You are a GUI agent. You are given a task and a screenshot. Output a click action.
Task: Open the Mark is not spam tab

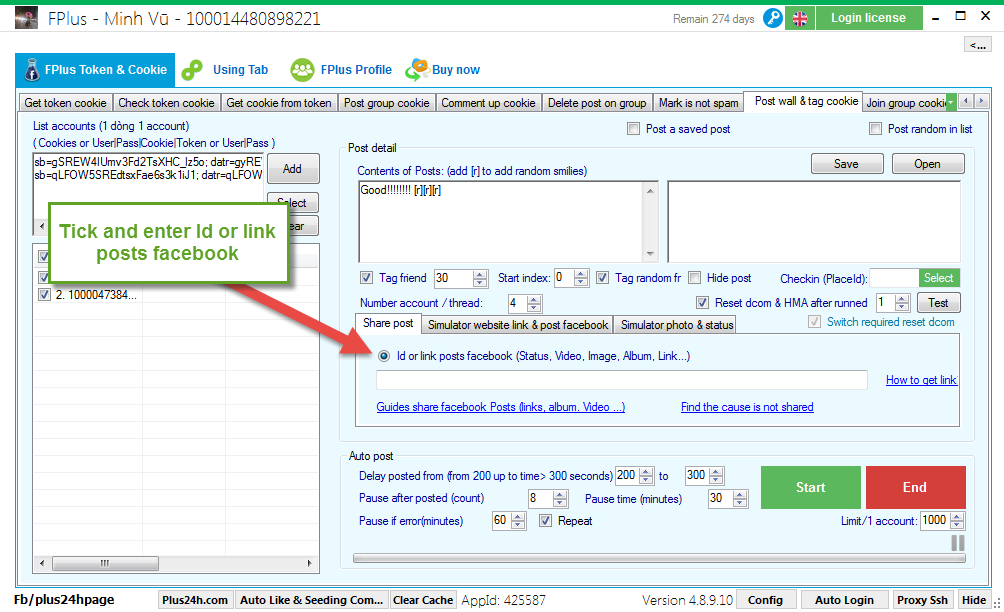coord(699,102)
